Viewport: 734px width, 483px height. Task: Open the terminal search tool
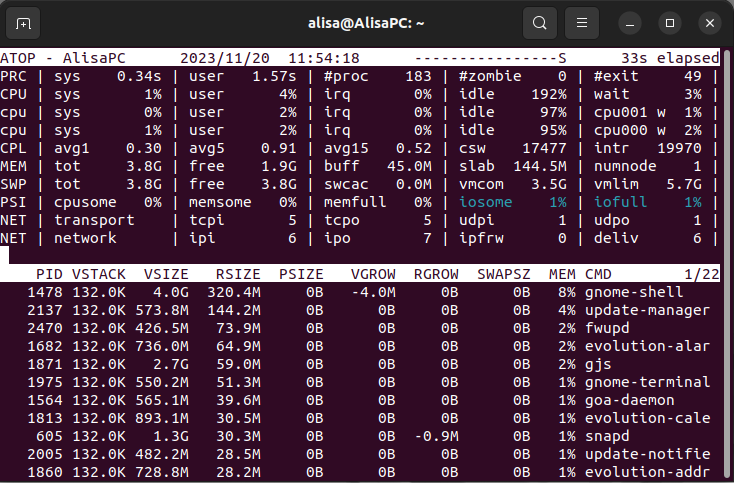[x=540, y=23]
